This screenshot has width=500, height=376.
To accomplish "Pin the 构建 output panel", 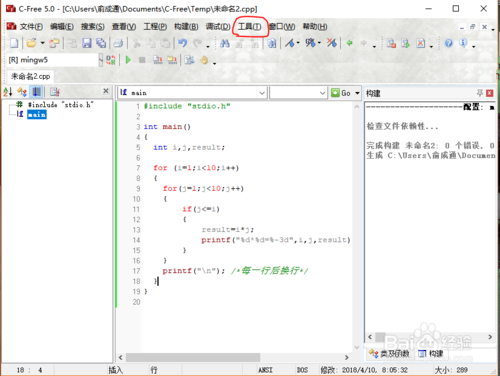I will (479, 93).
